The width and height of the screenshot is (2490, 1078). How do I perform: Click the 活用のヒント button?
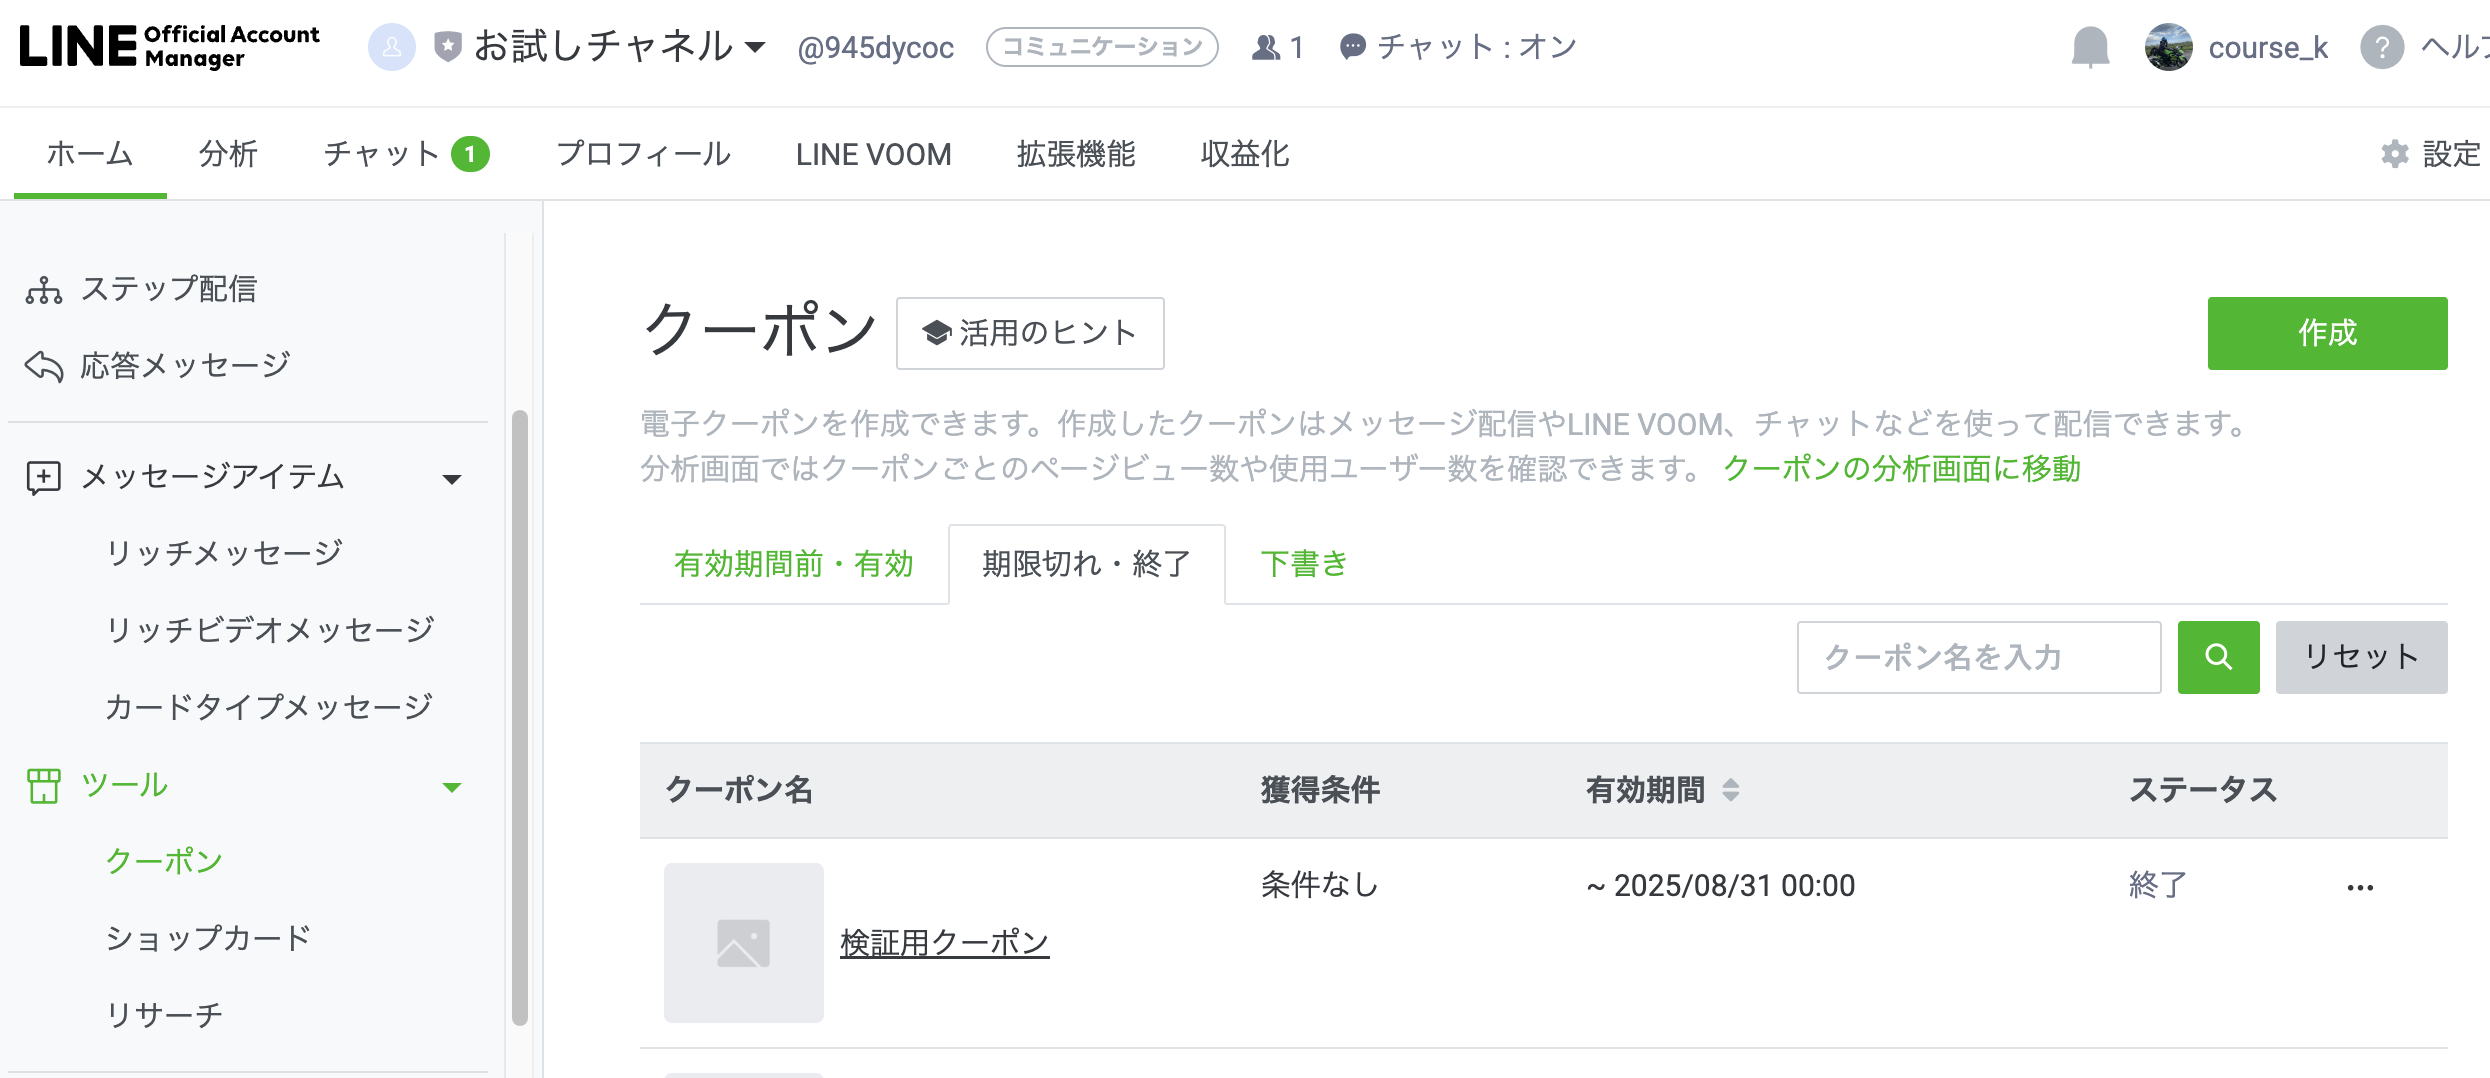pyautogui.click(x=1030, y=333)
